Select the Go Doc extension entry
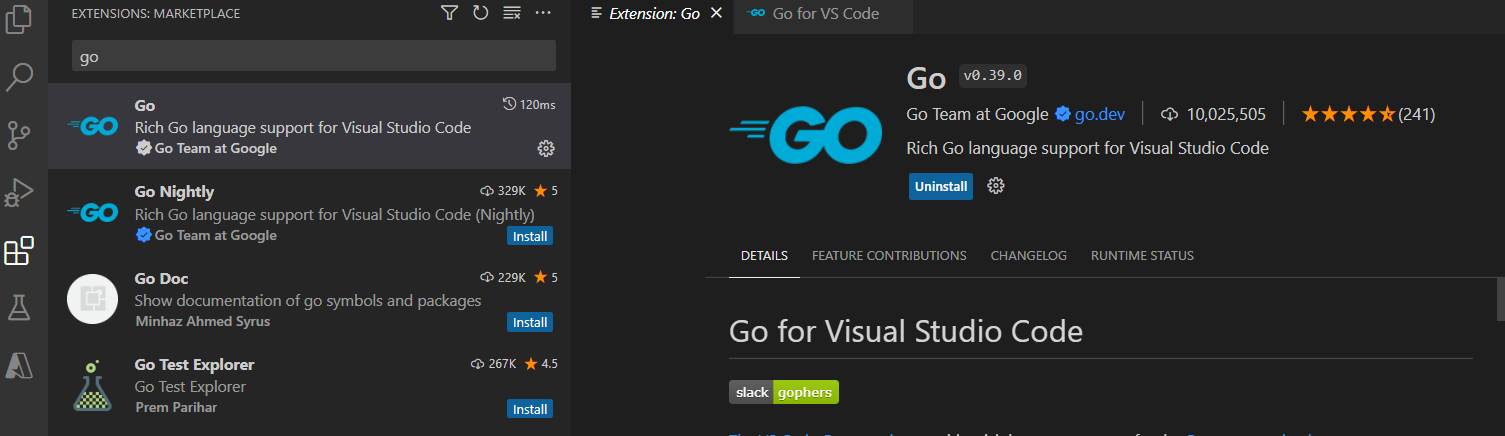 309,299
